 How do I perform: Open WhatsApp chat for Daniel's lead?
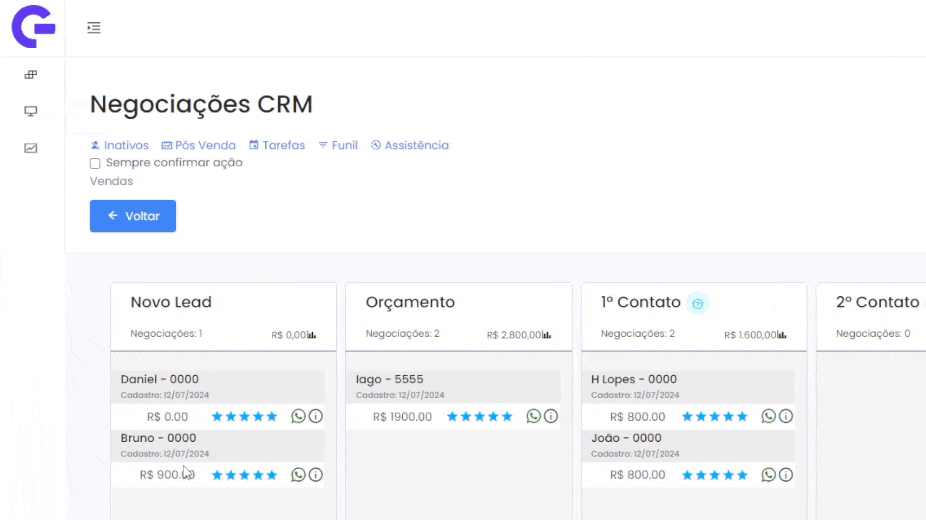coord(298,417)
